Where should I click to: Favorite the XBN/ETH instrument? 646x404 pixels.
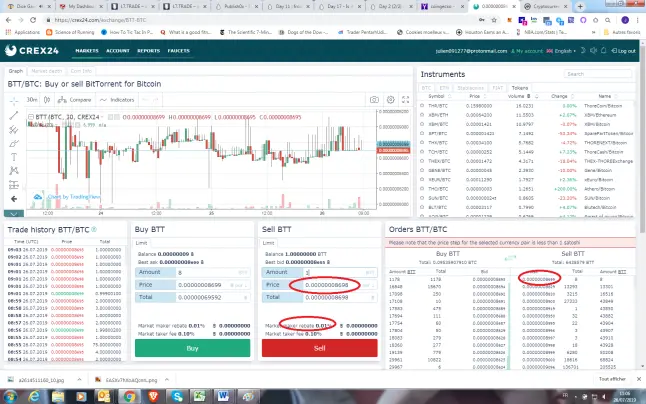pyautogui.click(x=422, y=115)
